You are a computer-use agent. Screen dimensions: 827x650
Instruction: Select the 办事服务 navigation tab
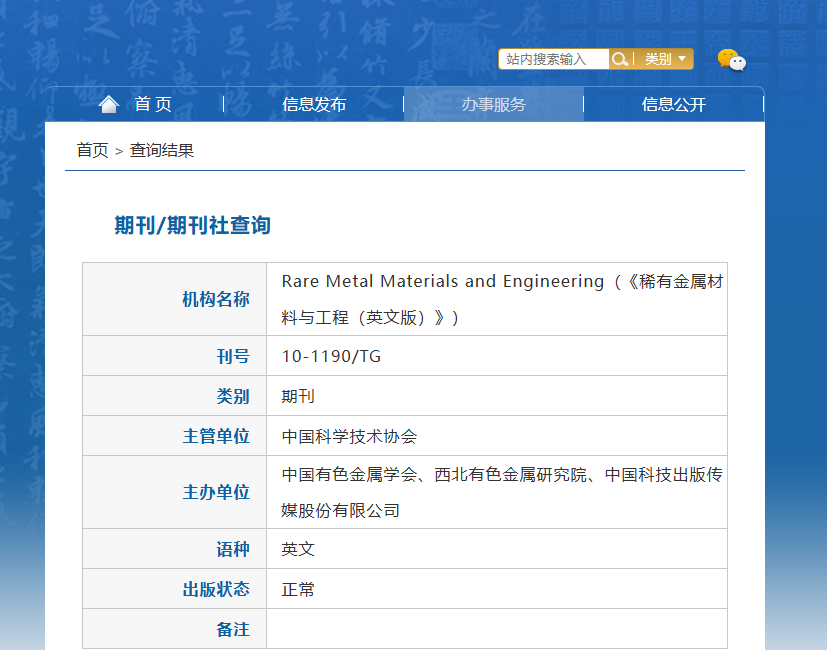pyautogui.click(x=494, y=104)
